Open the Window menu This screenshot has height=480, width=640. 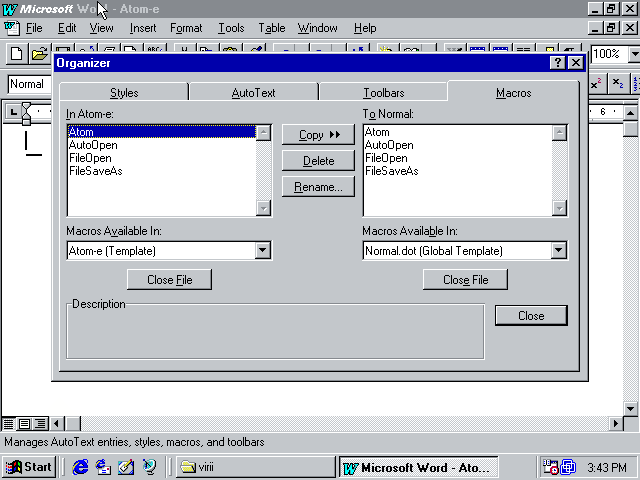(x=318, y=28)
